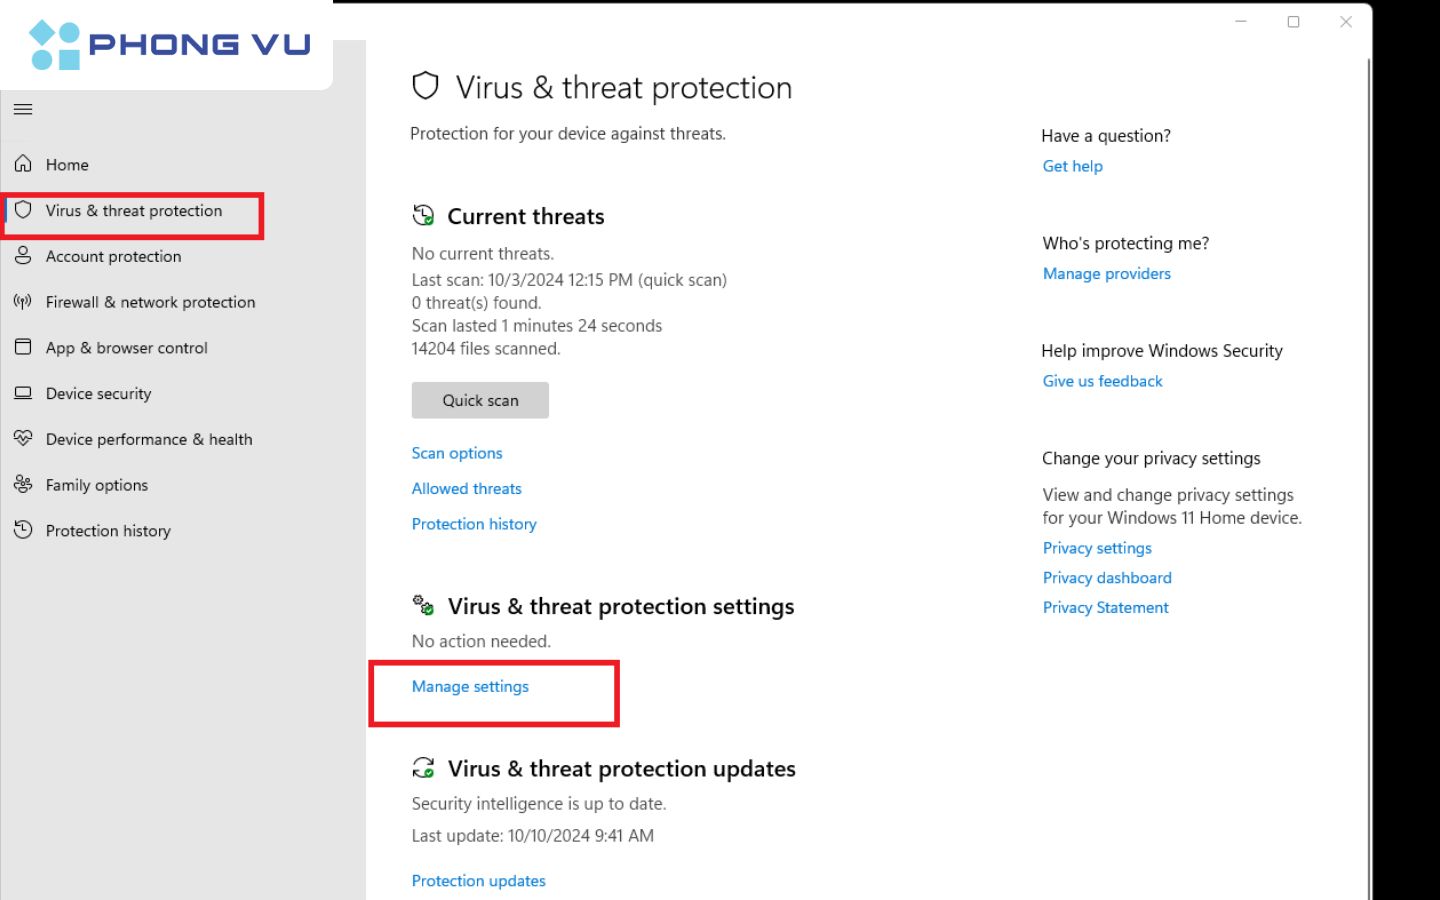Start a Quick scan
This screenshot has height=900, width=1440.
pyautogui.click(x=480, y=400)
